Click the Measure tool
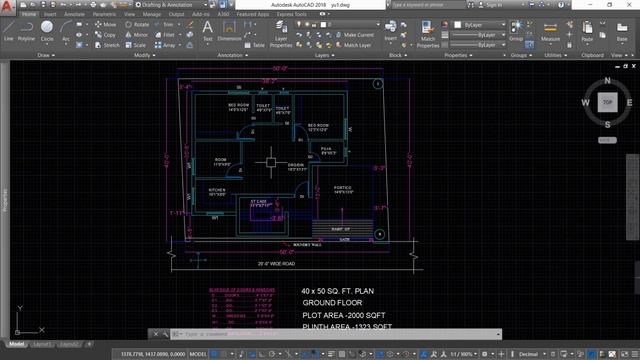The width and height of the screenshot is (640, 360). tap(550, 31)
